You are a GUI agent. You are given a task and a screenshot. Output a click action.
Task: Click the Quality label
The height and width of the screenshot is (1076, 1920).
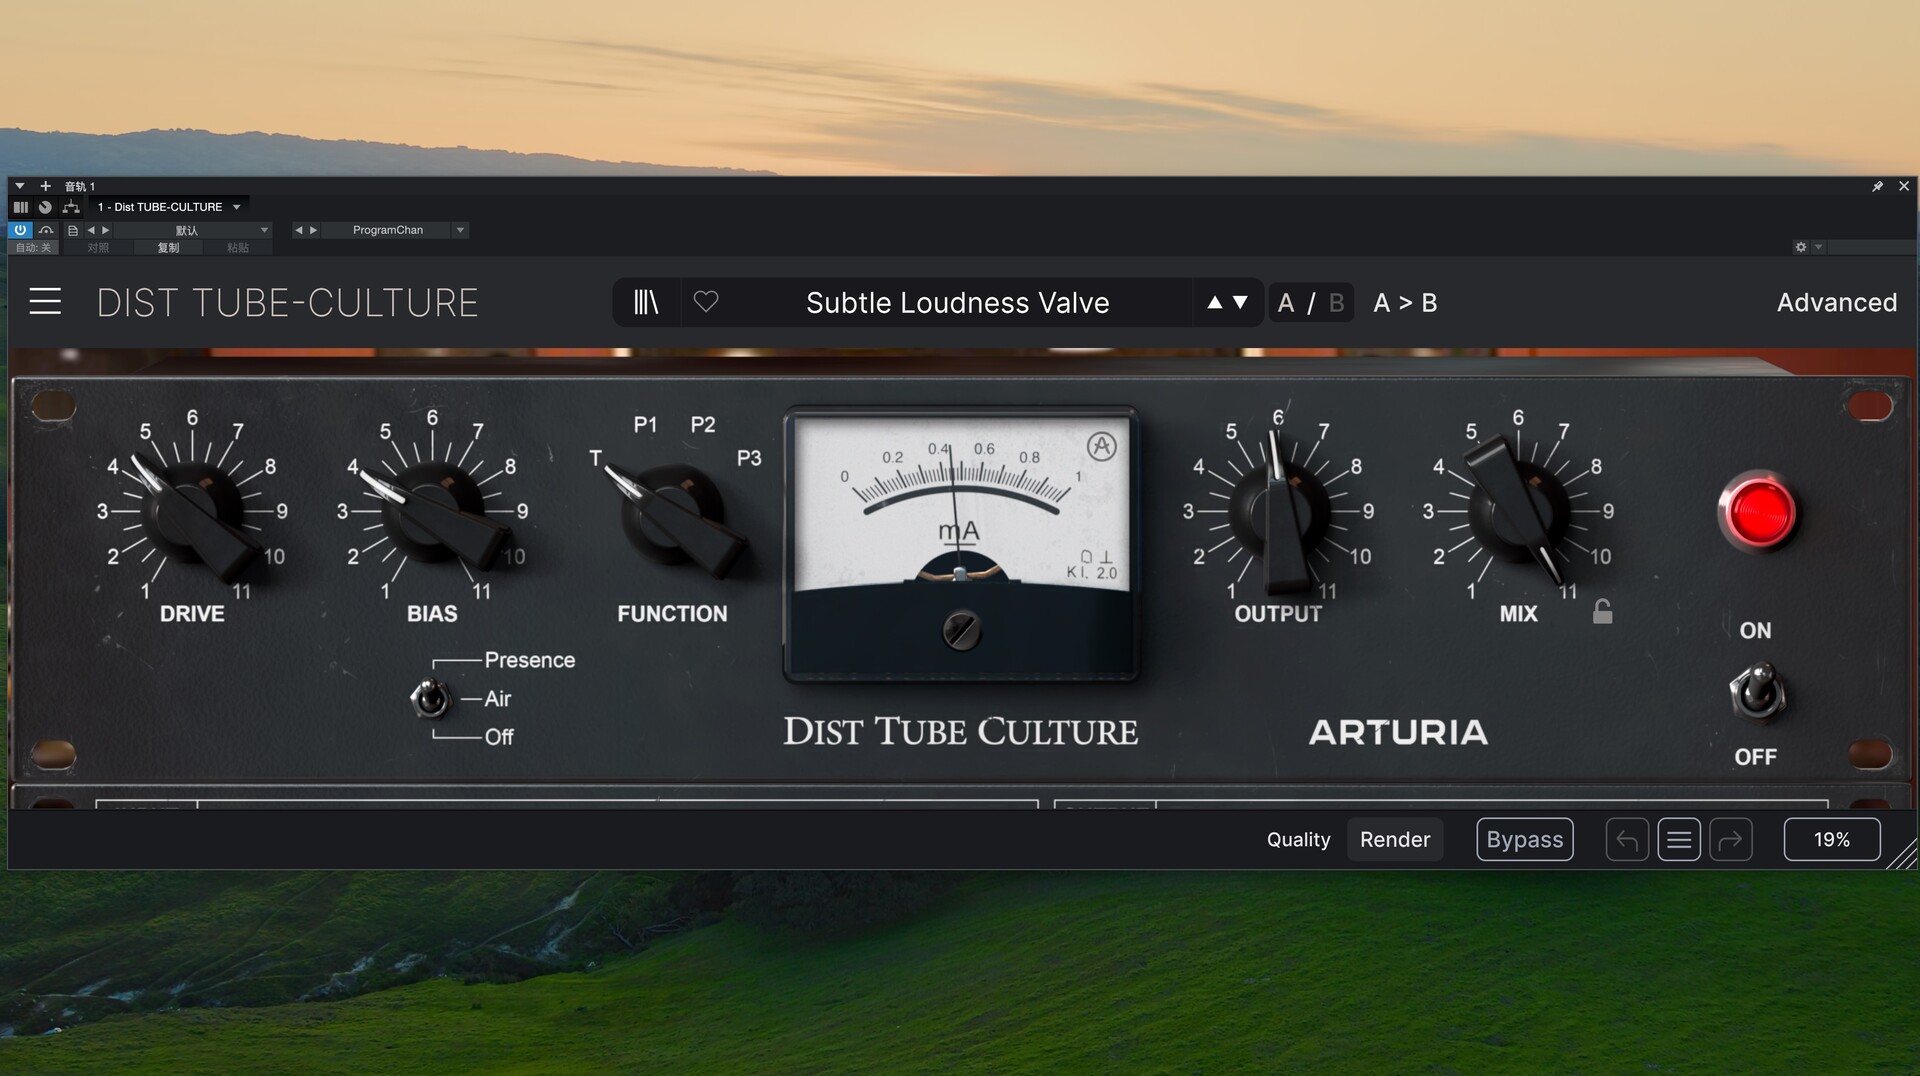point(1298,840)
